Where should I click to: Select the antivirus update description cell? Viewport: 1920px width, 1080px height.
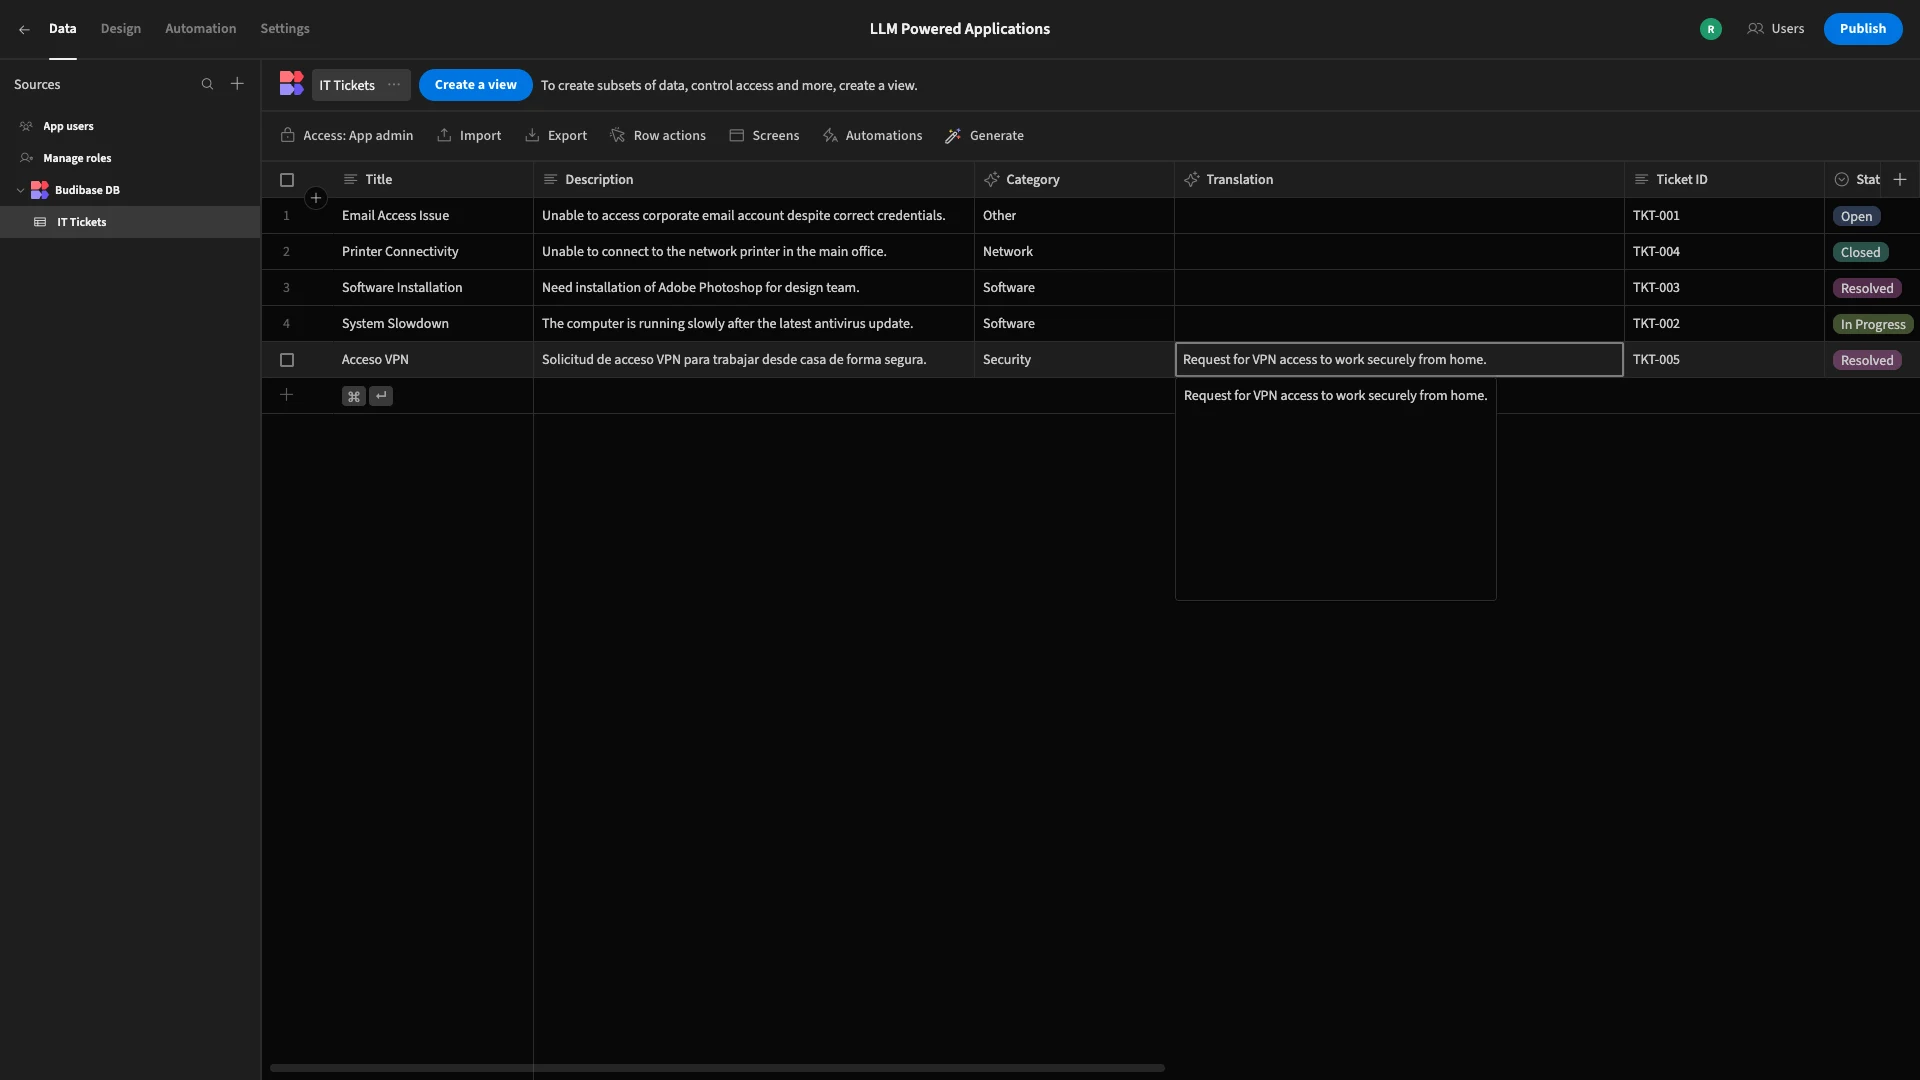(754, 324)
